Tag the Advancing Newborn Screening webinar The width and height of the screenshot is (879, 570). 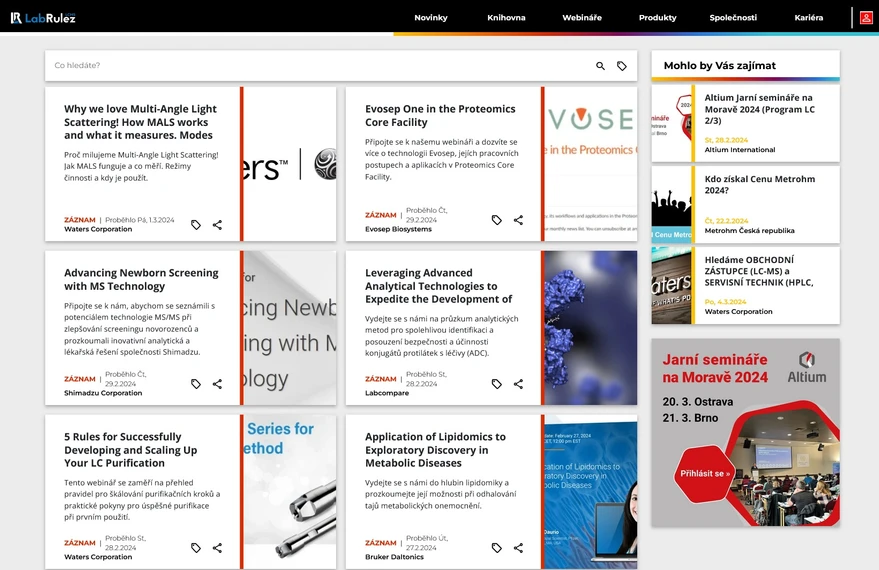(x=196, y=384)
